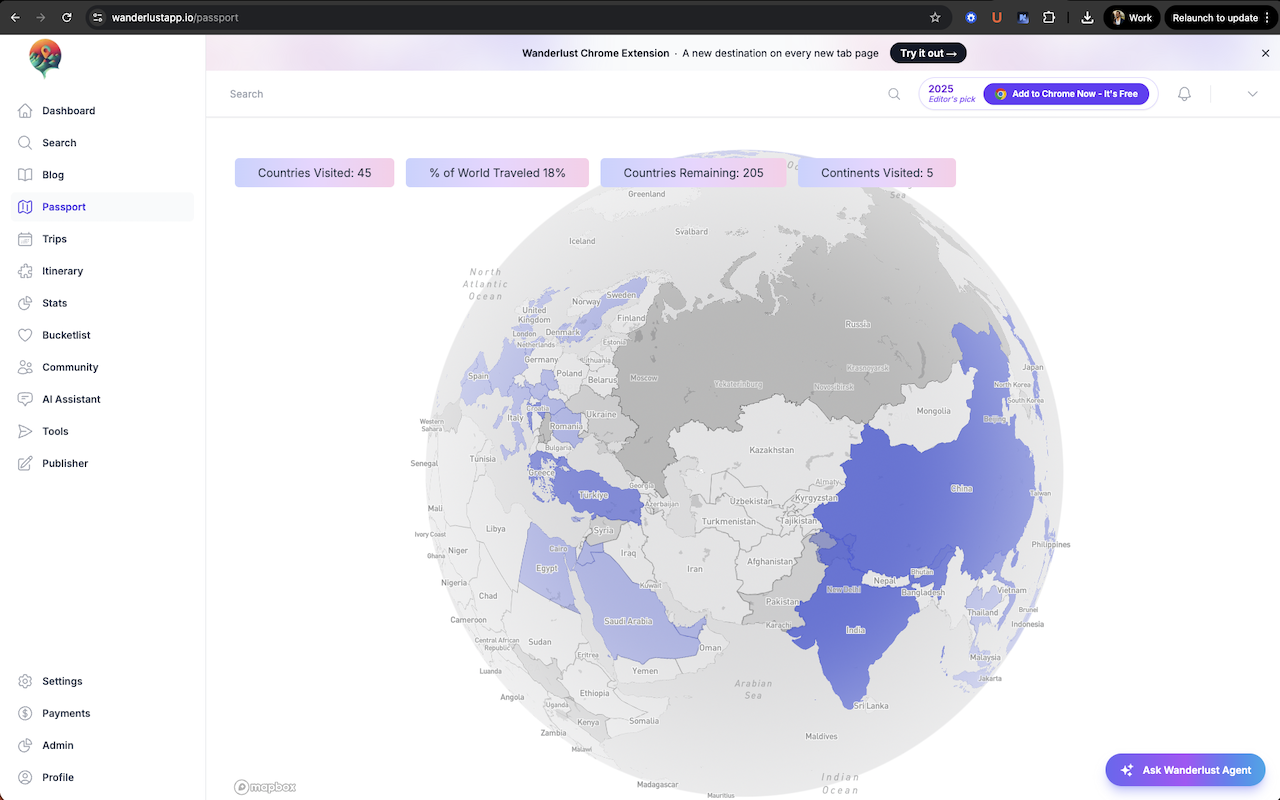Viewport: 1280px width, 800px height.
Task: Click the Search magnifier icon in sidebar
Action: [26, 143]
